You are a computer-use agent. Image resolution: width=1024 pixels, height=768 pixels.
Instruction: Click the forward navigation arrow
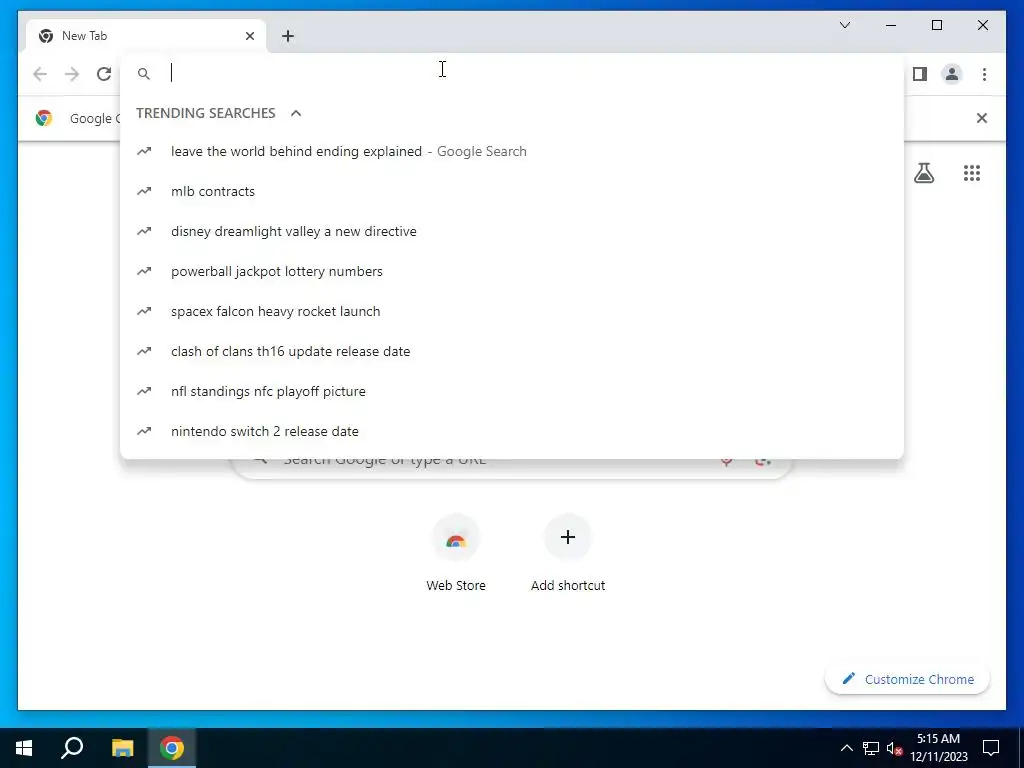coord(72,74)
